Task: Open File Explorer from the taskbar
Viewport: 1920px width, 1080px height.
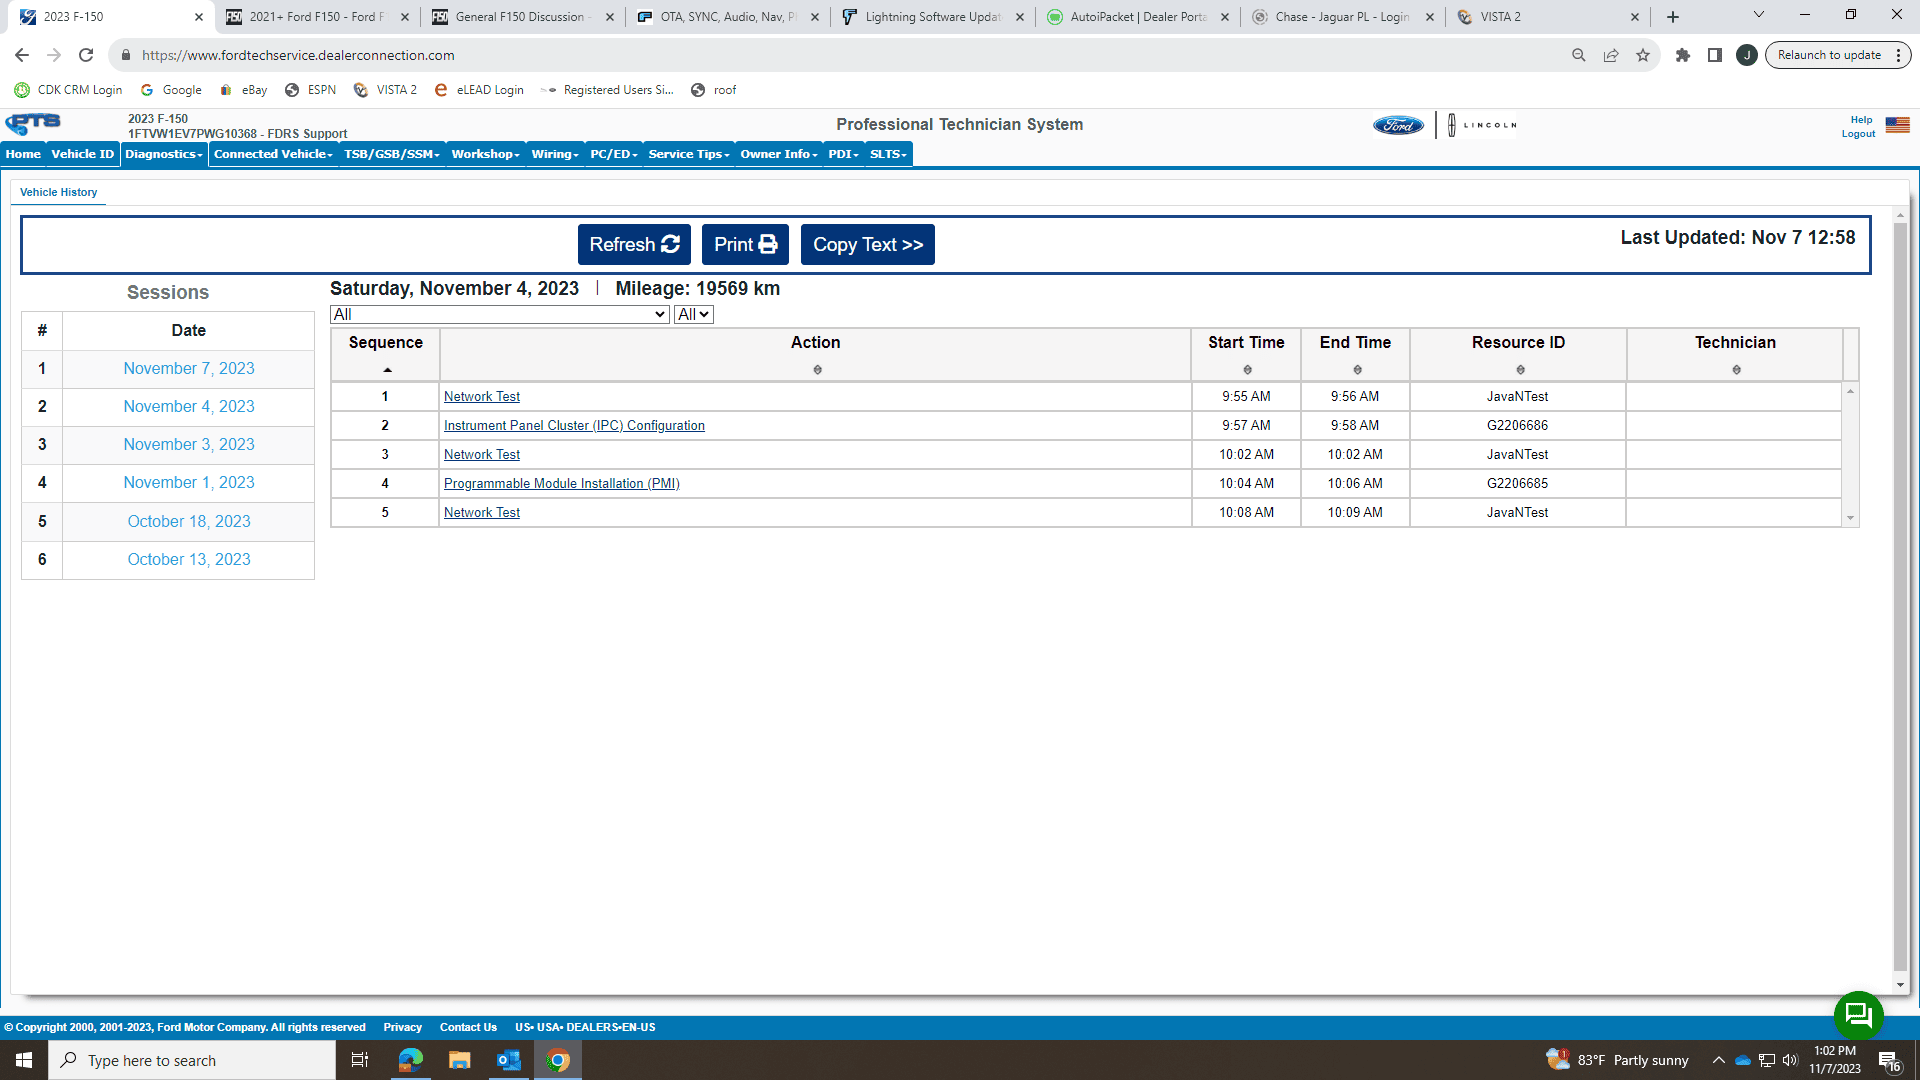Action: click(459, 1060)
